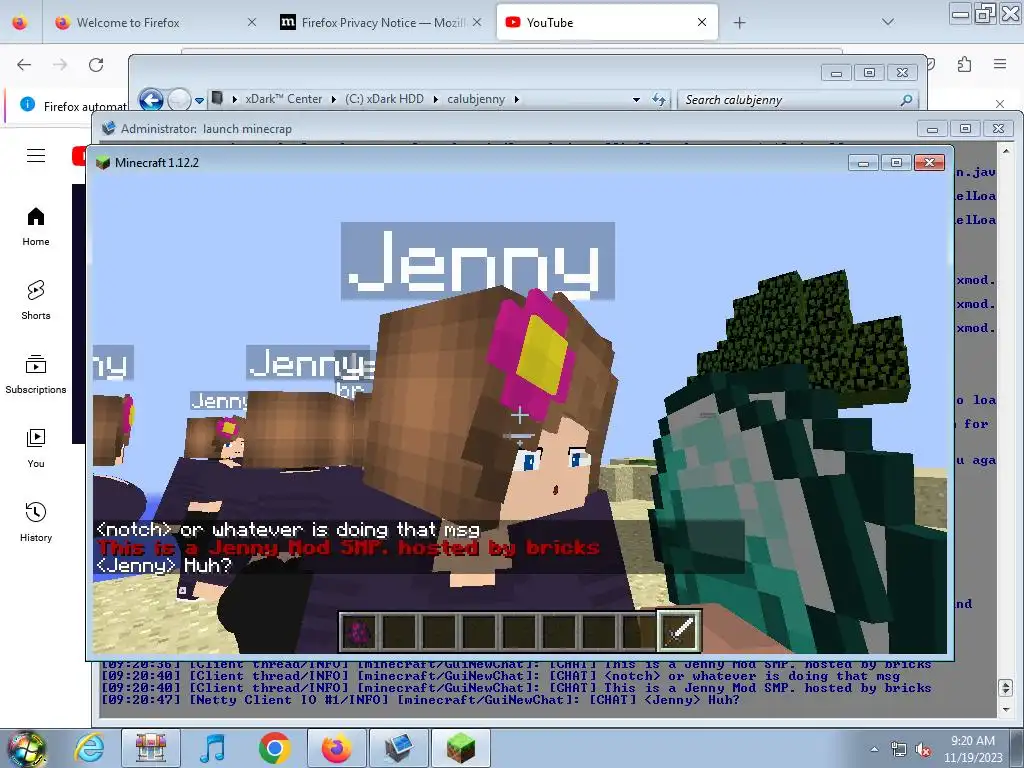Screen dimensions: 1024x768
Task: Click console scrollbar up arrow
Action: click(x=1006, y=151)
